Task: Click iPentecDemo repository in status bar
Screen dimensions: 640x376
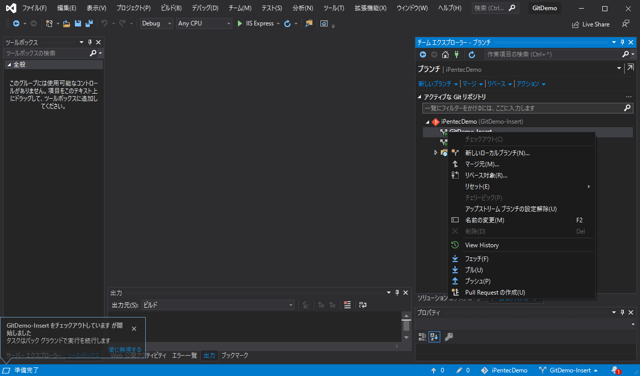Action: tap(504, 370)
